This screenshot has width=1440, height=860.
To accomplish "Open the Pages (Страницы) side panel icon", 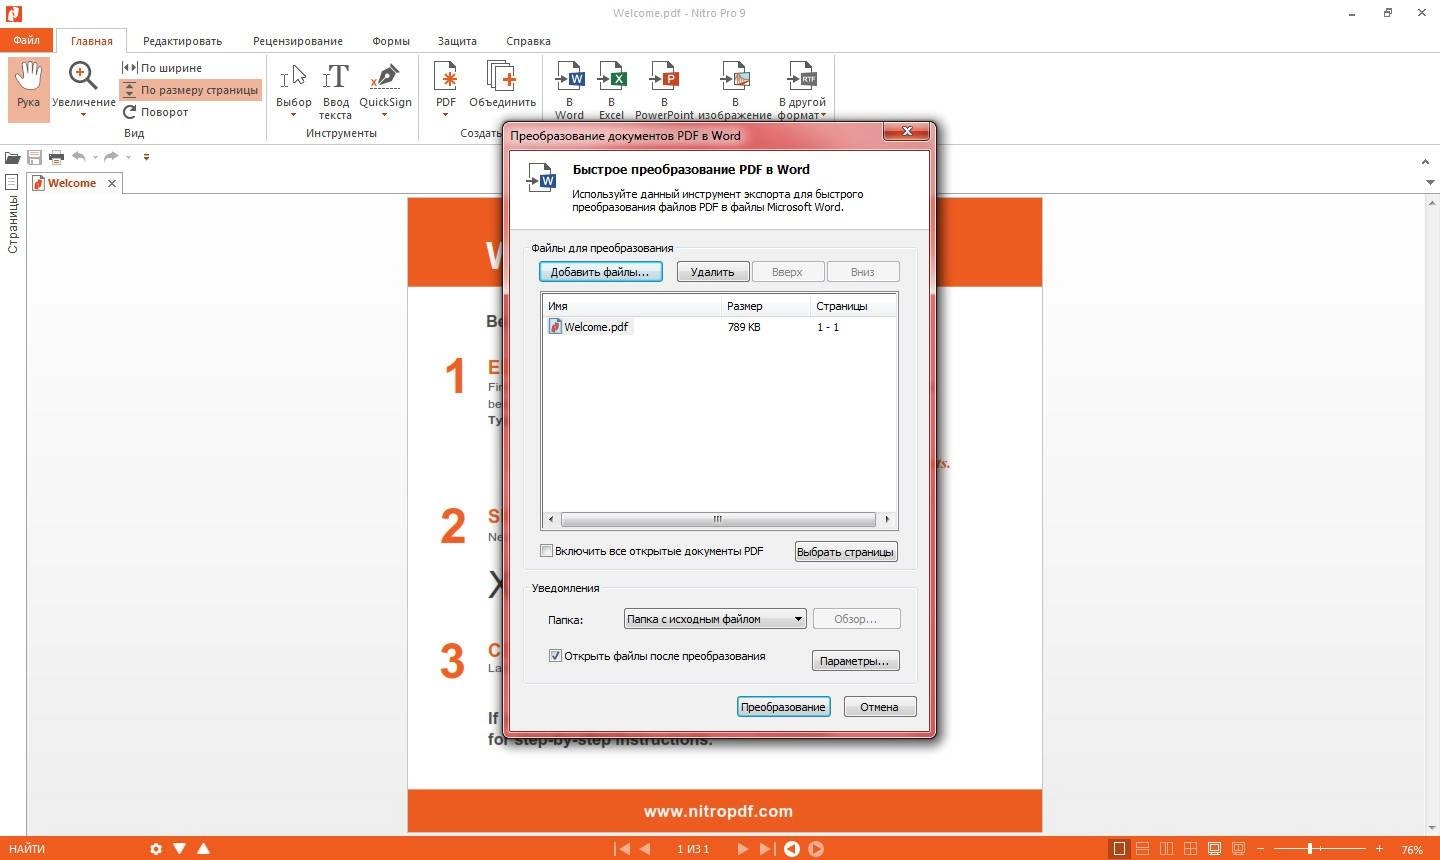I will click(x=11, y=182).
